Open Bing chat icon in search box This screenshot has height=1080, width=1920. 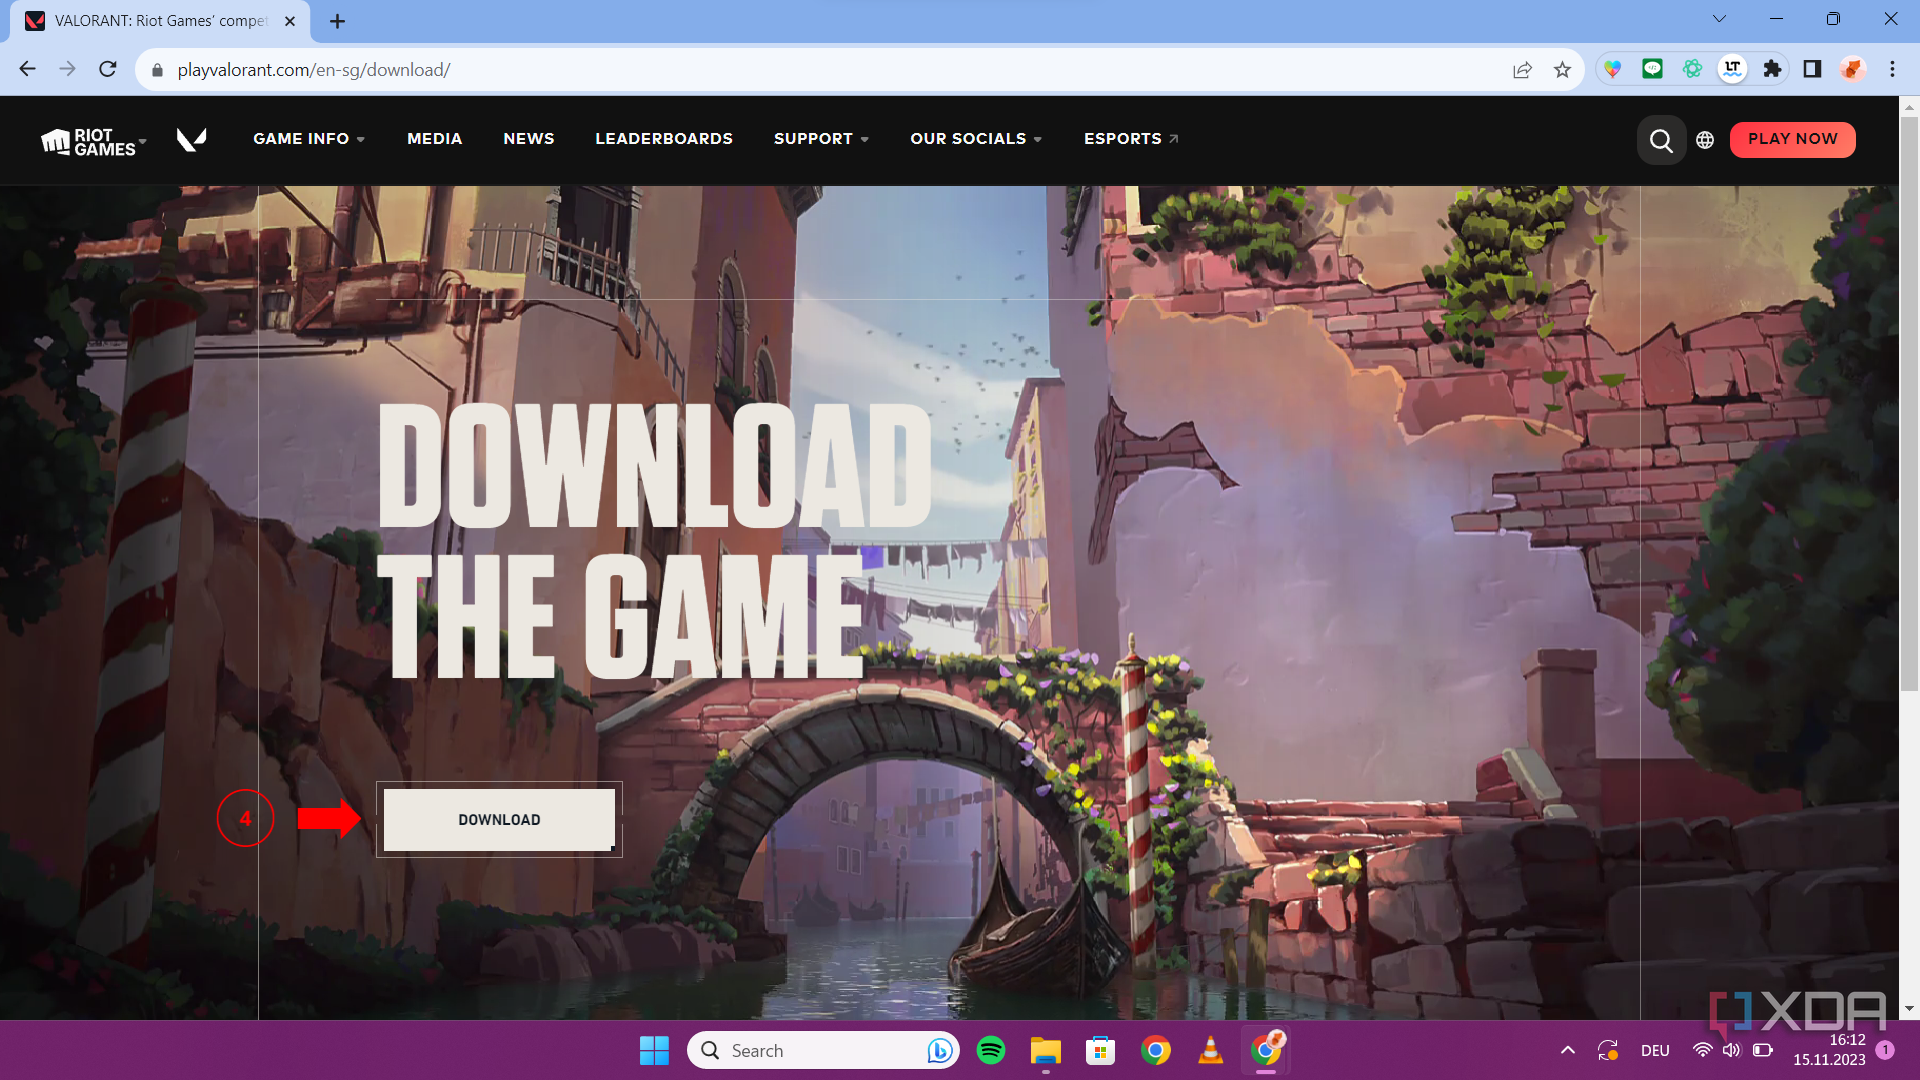[939, 1050]
